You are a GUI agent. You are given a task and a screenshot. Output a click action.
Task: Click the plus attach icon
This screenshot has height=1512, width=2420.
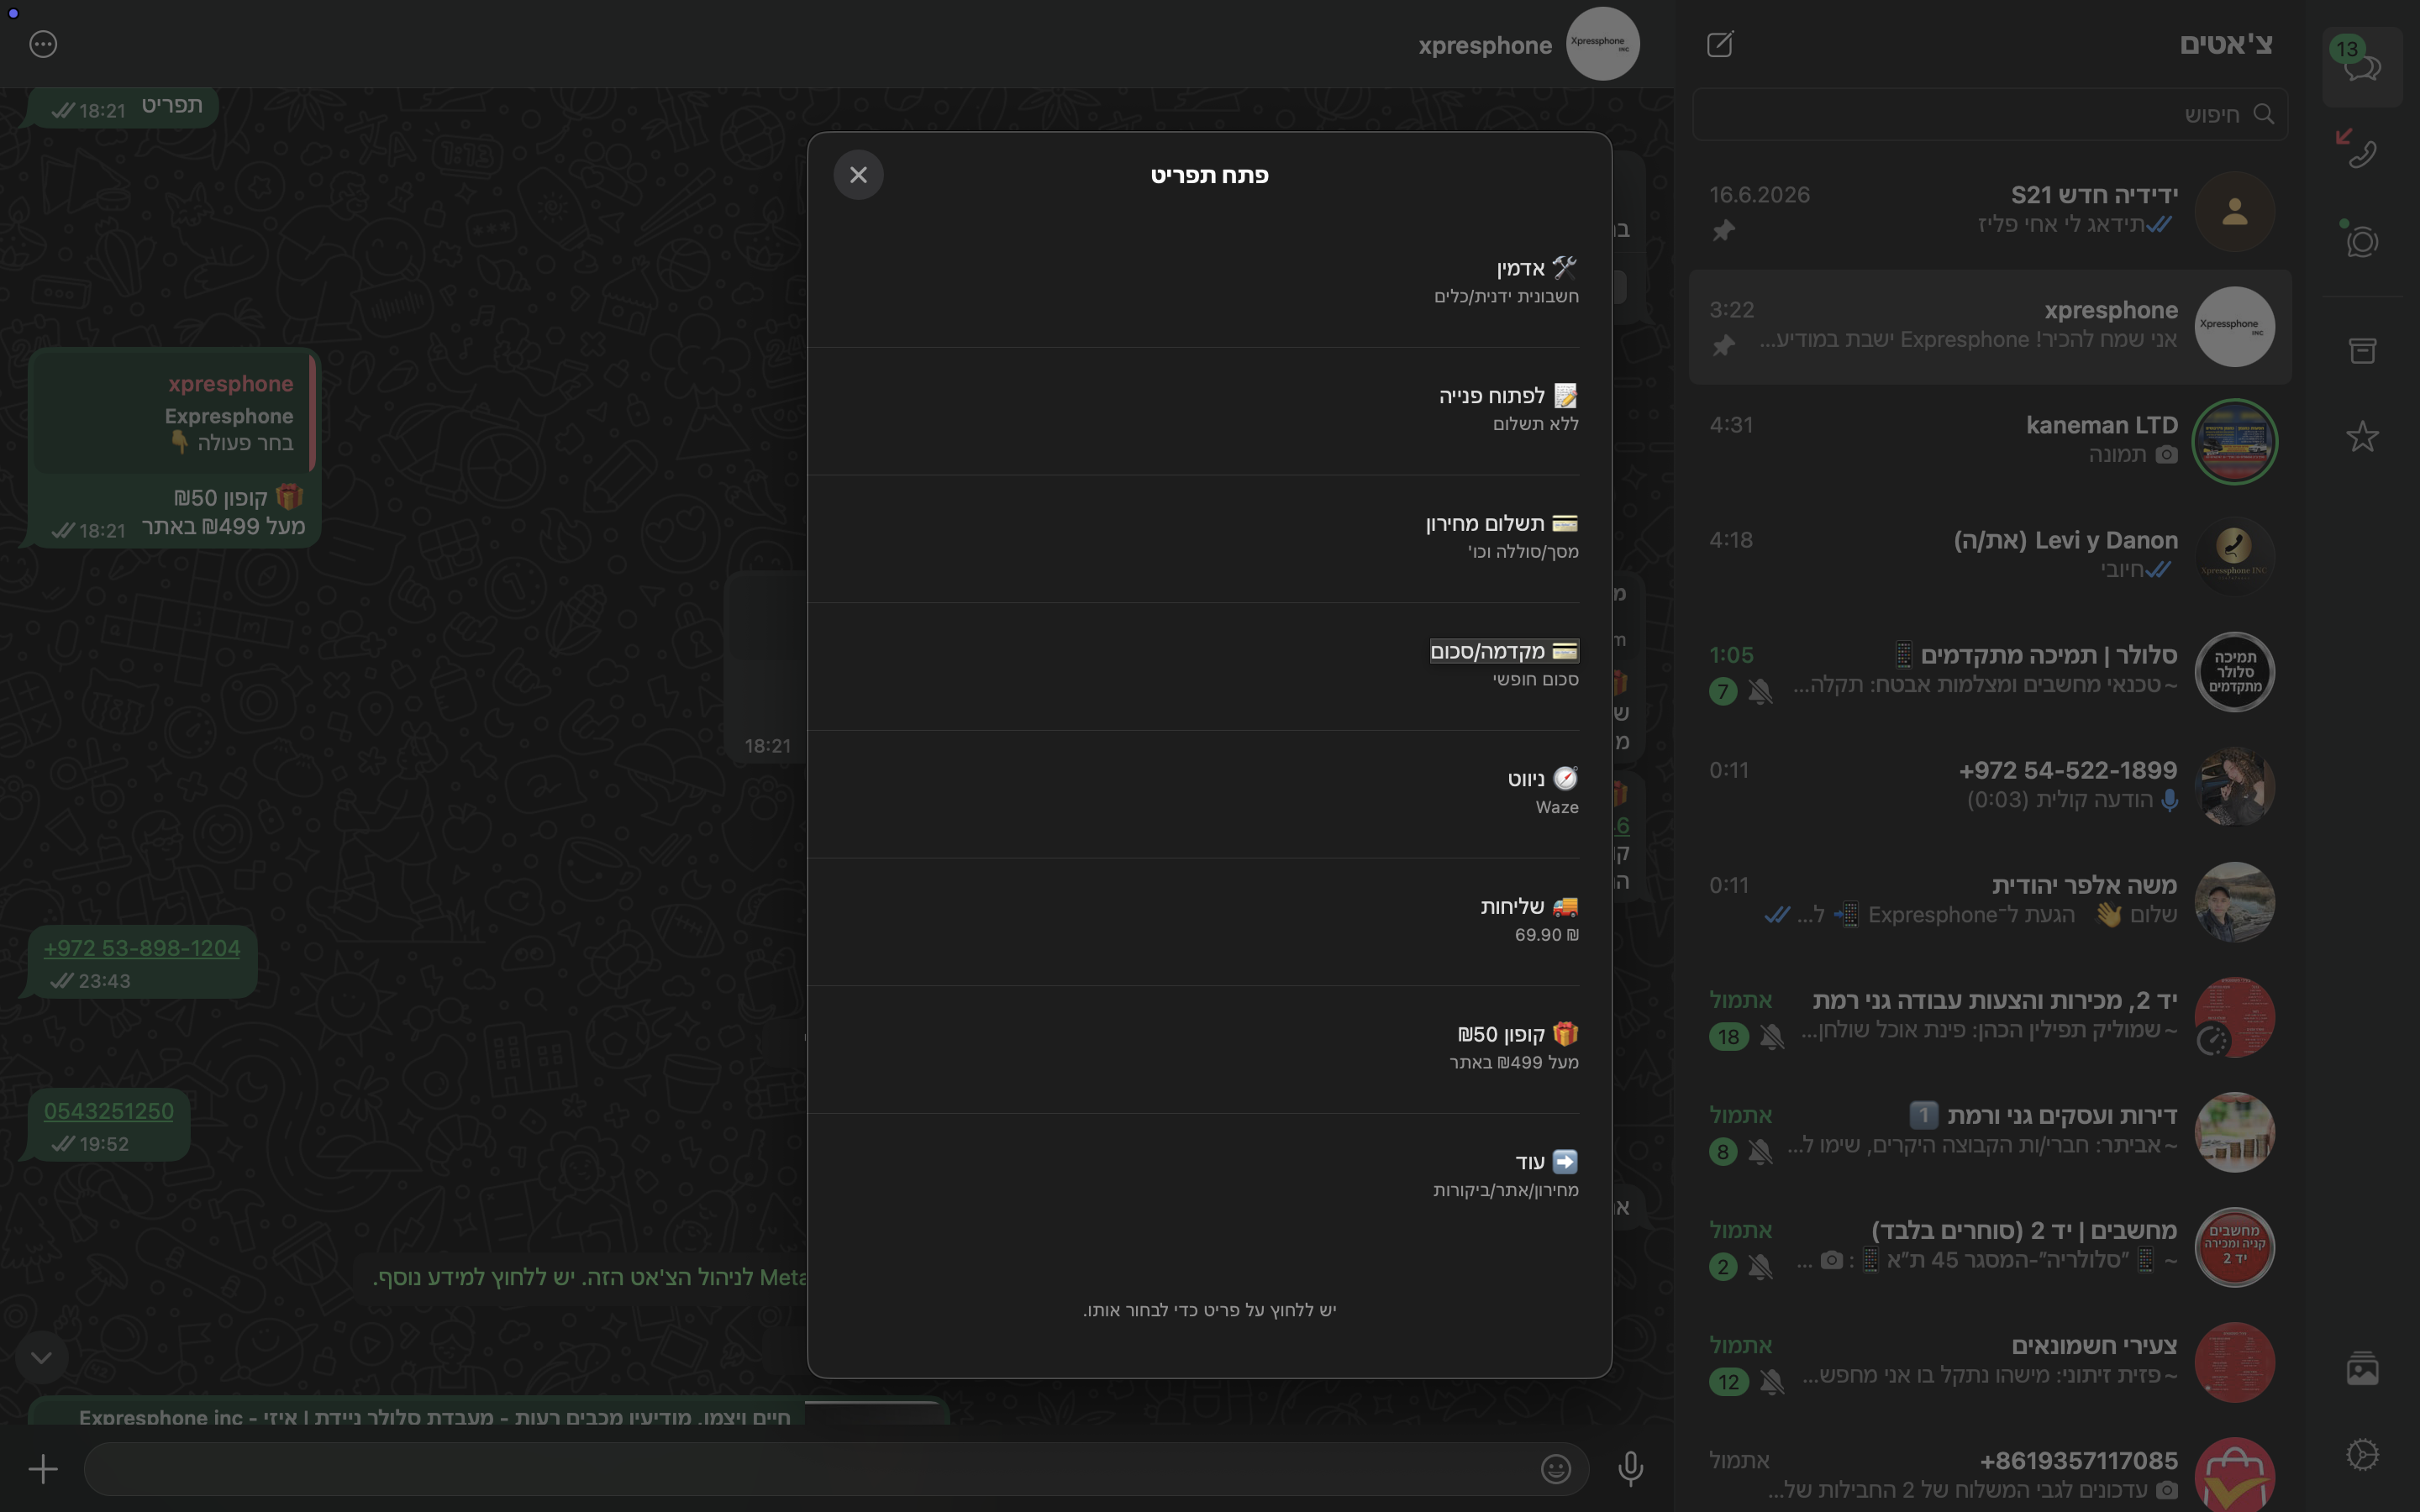[43, 1468]
